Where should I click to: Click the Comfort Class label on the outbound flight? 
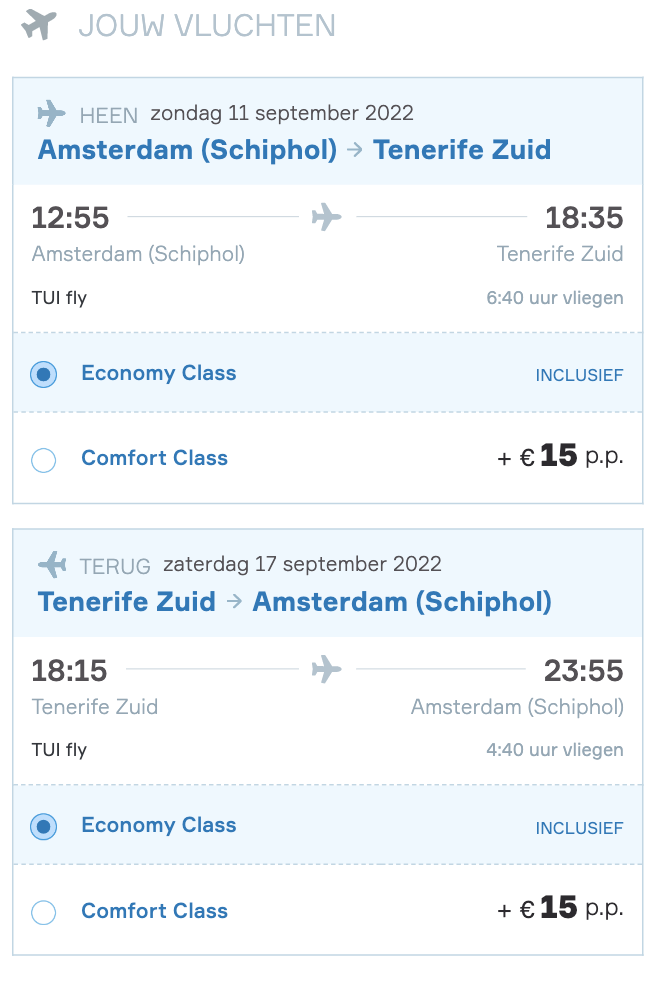tap(155, 458)
